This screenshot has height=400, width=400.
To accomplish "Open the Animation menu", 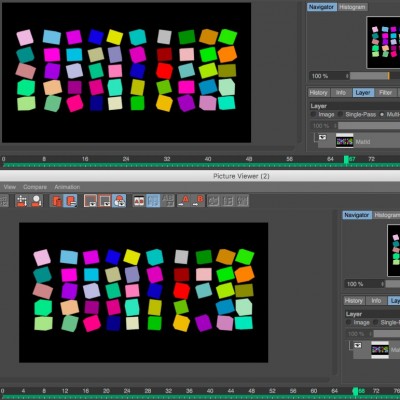I will [67, 187].
